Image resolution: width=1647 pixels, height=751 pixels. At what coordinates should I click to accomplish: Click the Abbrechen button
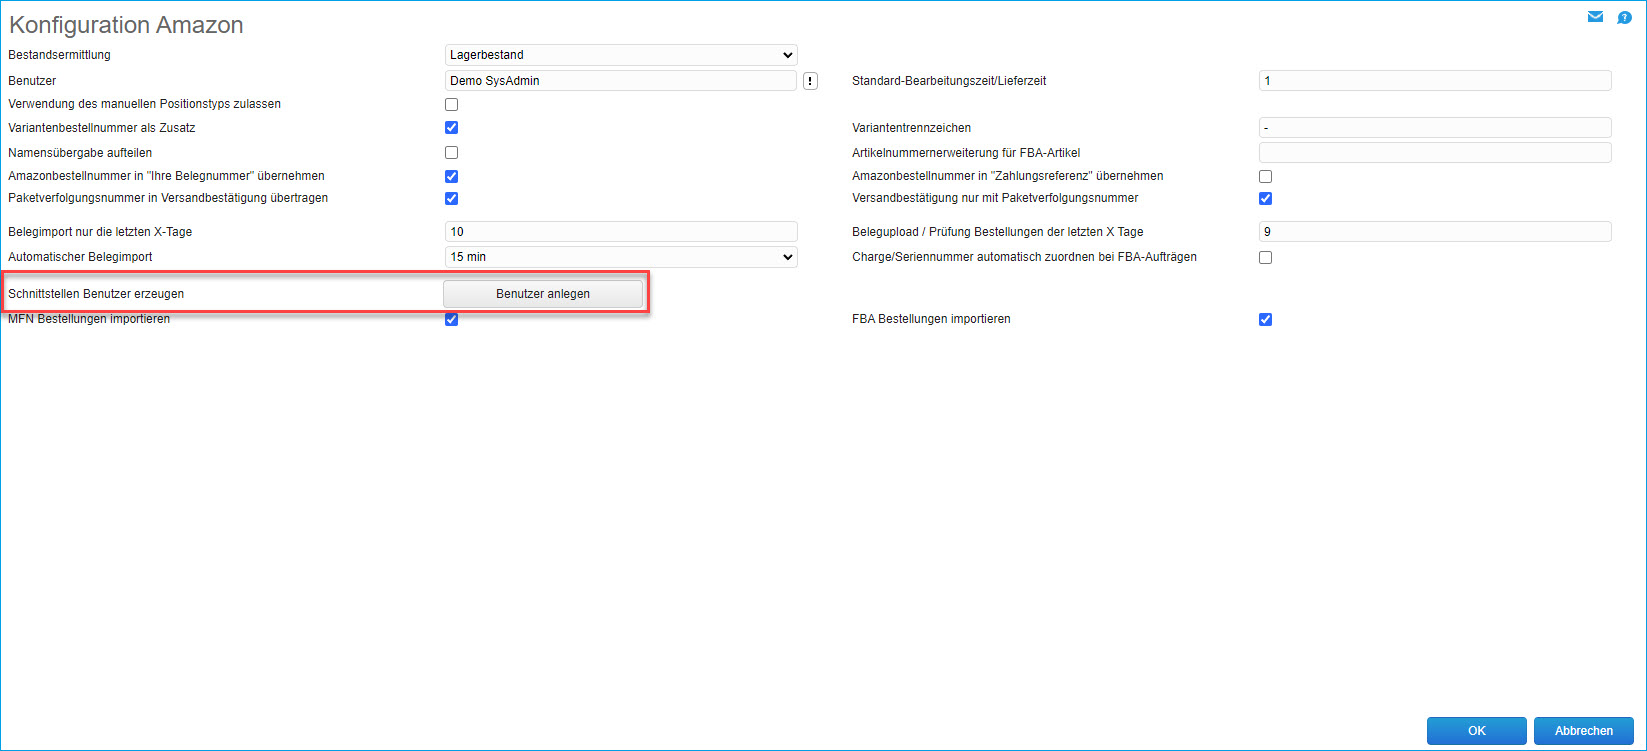coord(1584,731)
